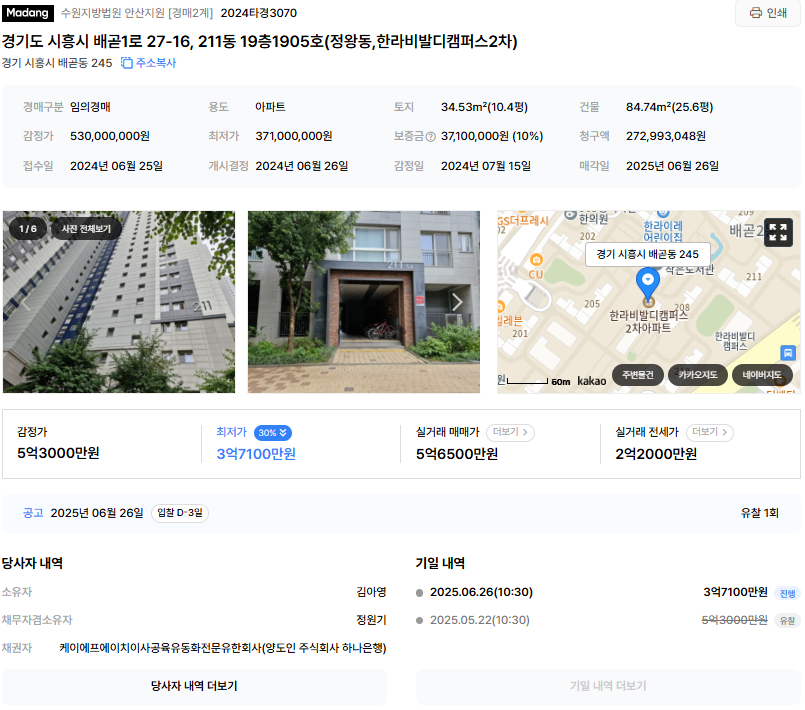The height and width of the screenshot is (710, 805).
Task: Click the first apartment tower photo
Action: pyautogui.click(x=119, y=302)
